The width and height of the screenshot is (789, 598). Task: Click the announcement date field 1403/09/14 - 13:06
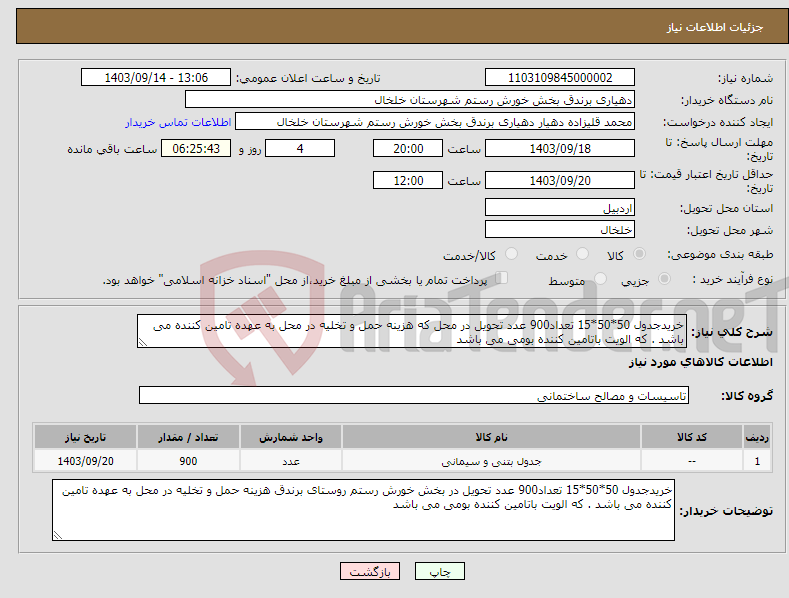[x=156, y=78]
